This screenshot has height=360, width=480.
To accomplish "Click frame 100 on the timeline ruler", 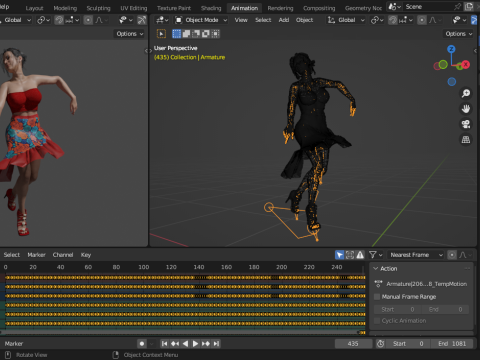I will point(144,267).
